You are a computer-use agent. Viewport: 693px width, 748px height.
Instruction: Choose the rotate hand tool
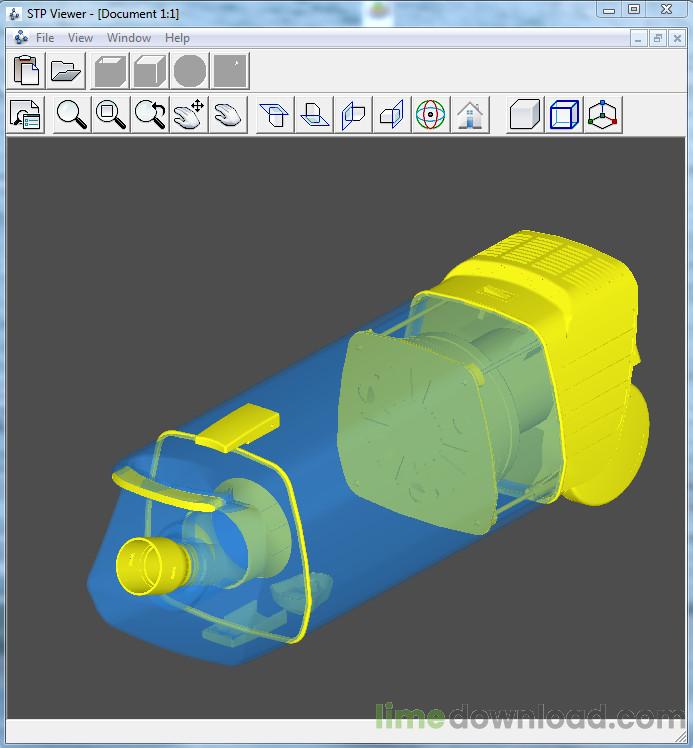(x=228, y=114)
